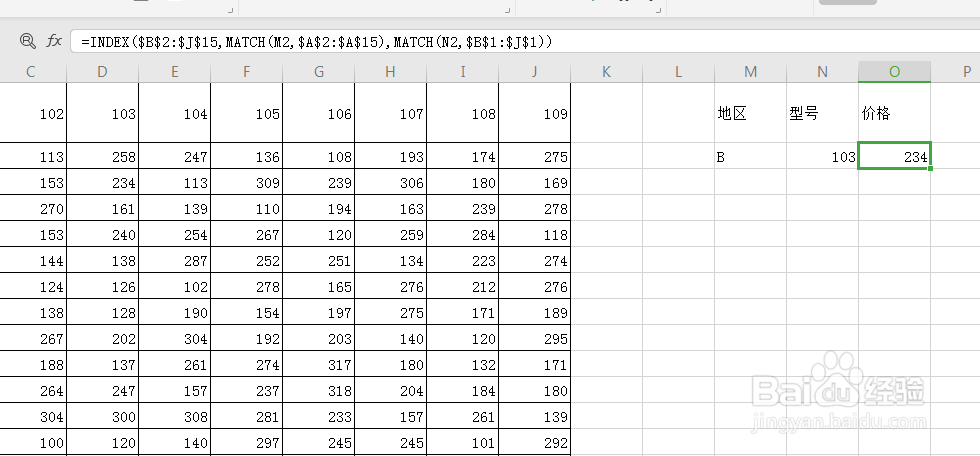
Task: Select cell with value 194
Action: [x=319, y=208]
